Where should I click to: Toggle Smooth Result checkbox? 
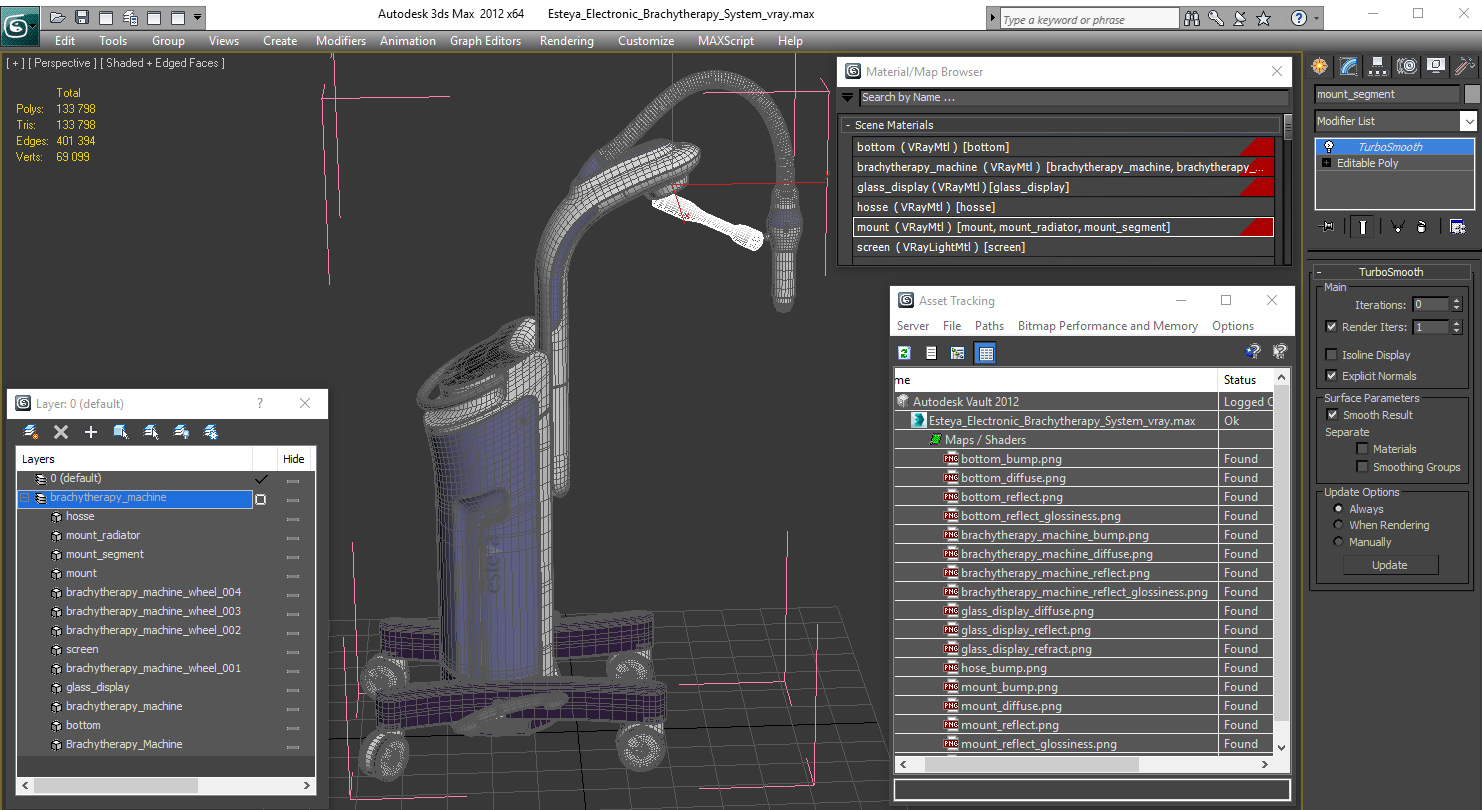[1332, 415]
